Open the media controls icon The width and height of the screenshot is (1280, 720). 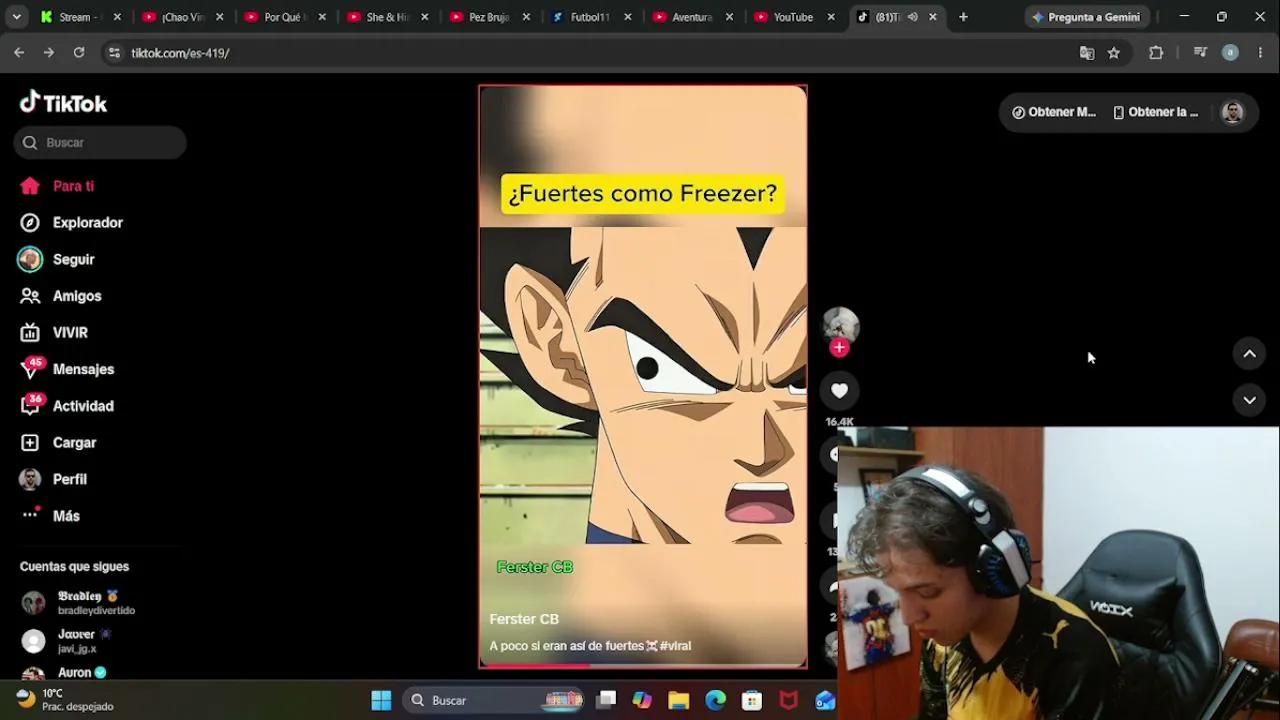(x=1200, y=53)
